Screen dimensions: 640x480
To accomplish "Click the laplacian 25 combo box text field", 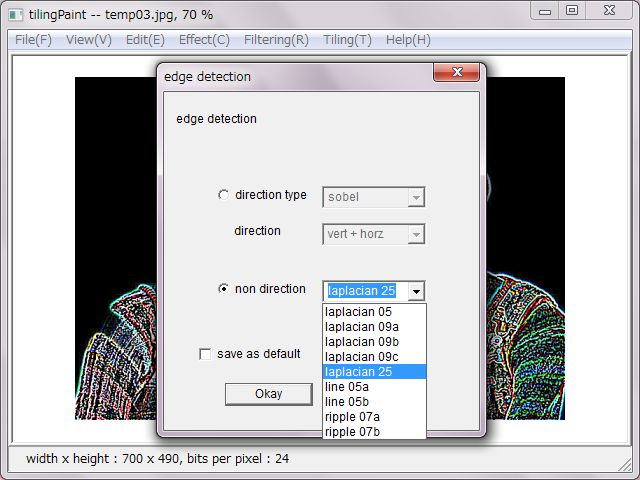I will pyautogui.click(x=365, y=291).
